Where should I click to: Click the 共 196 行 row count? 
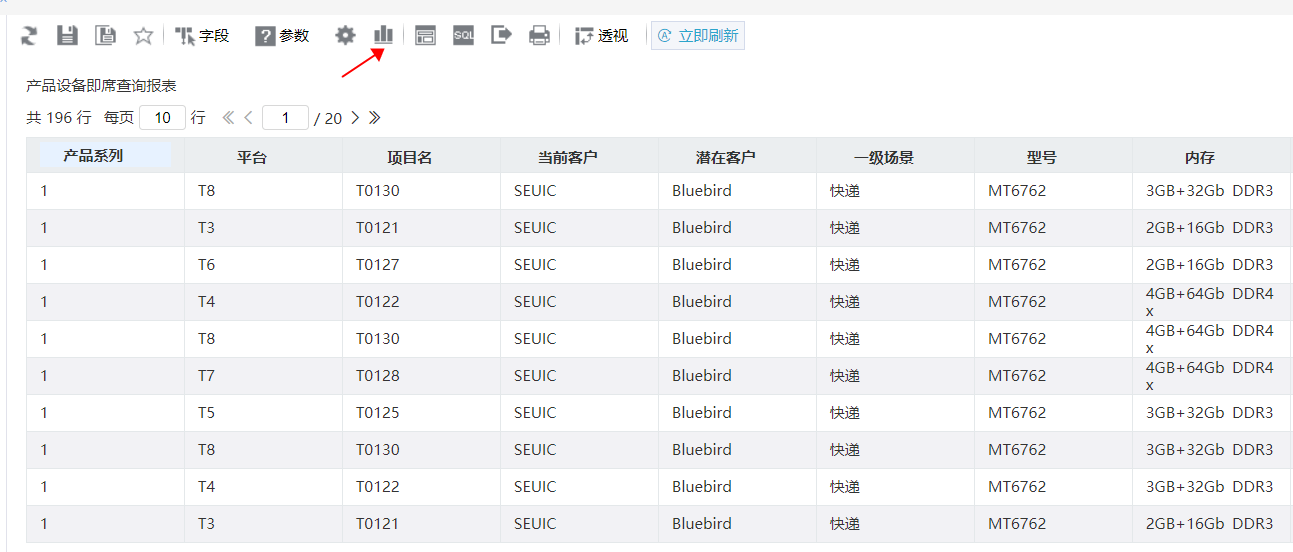59,118
